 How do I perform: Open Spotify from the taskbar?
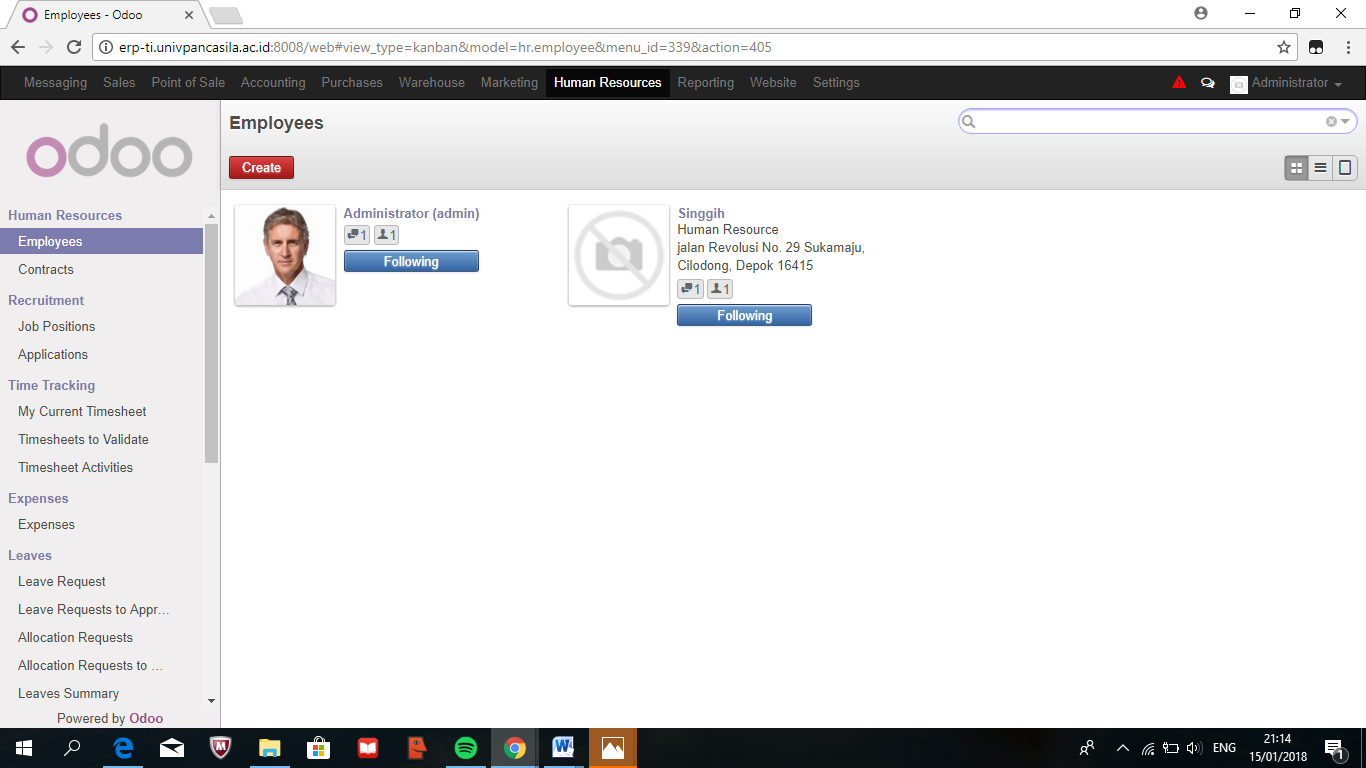tap(466, 748)
